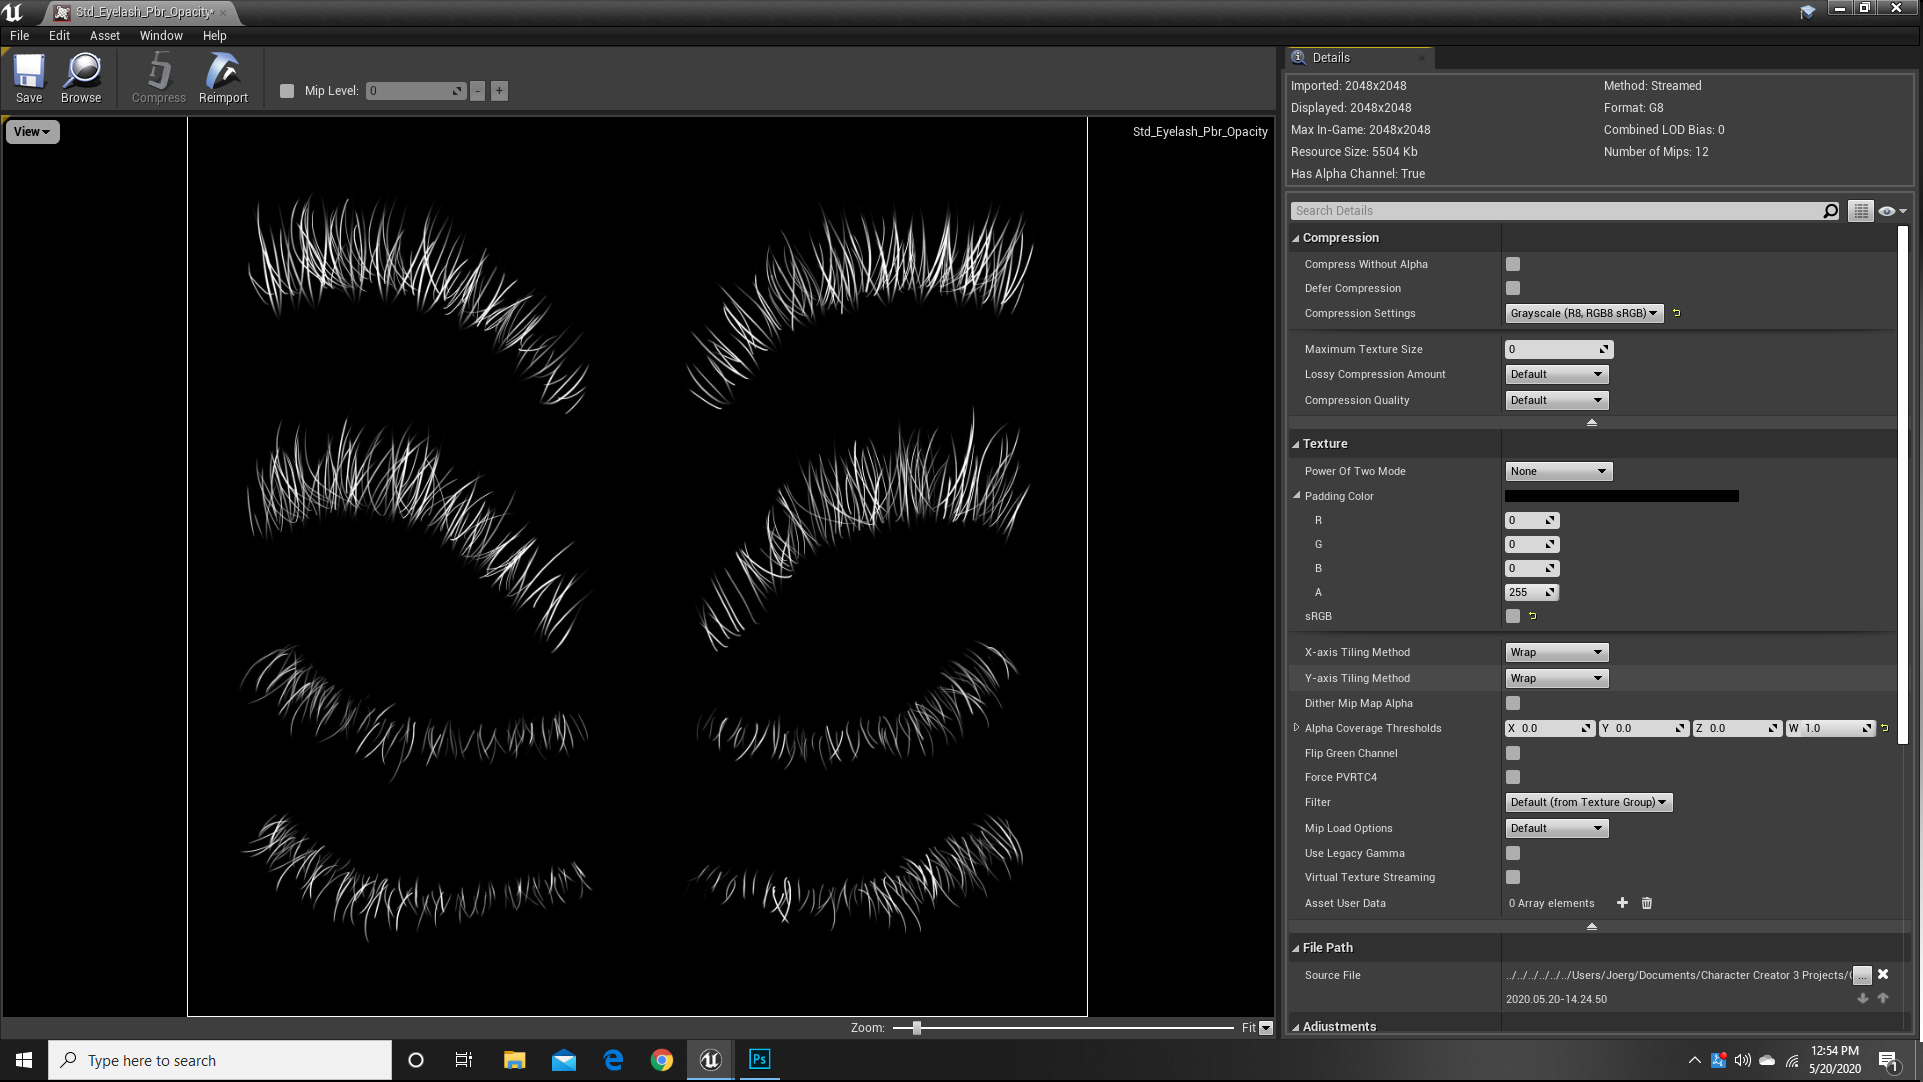Click the Padding Color swatch

coord(1621,496)
